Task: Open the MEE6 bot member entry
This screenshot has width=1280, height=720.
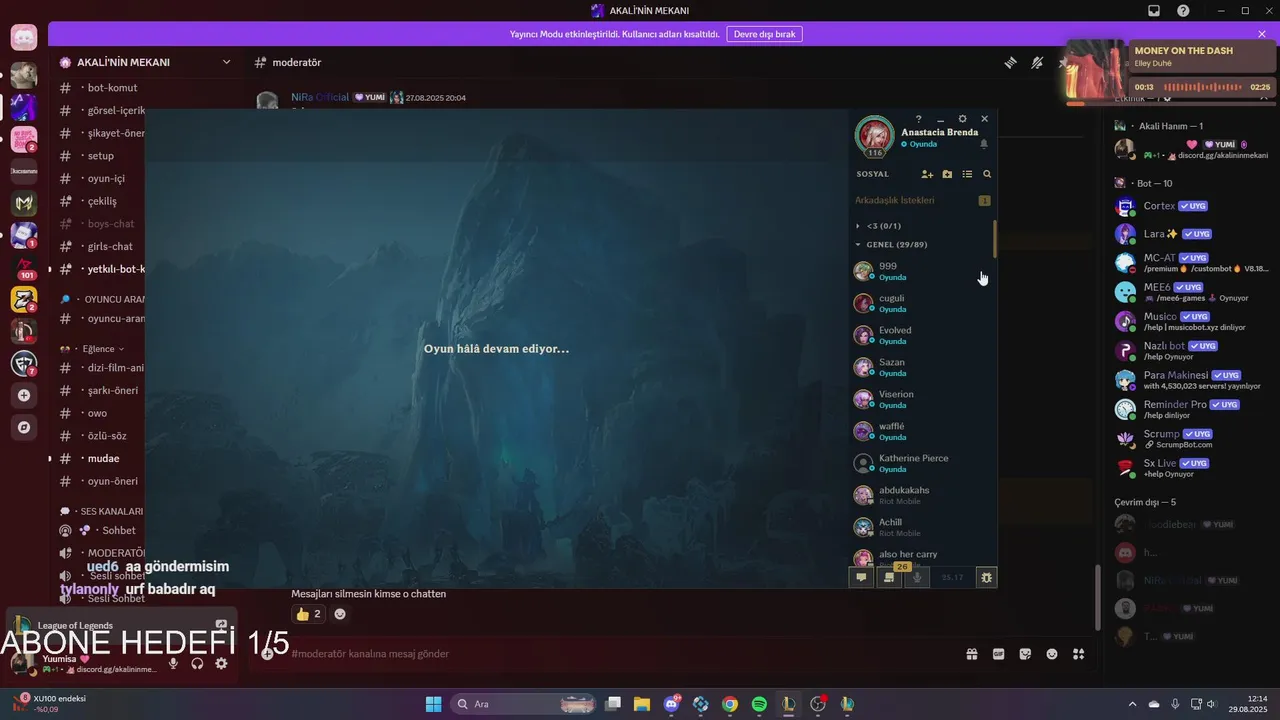Action: [x=1191, y=291]
